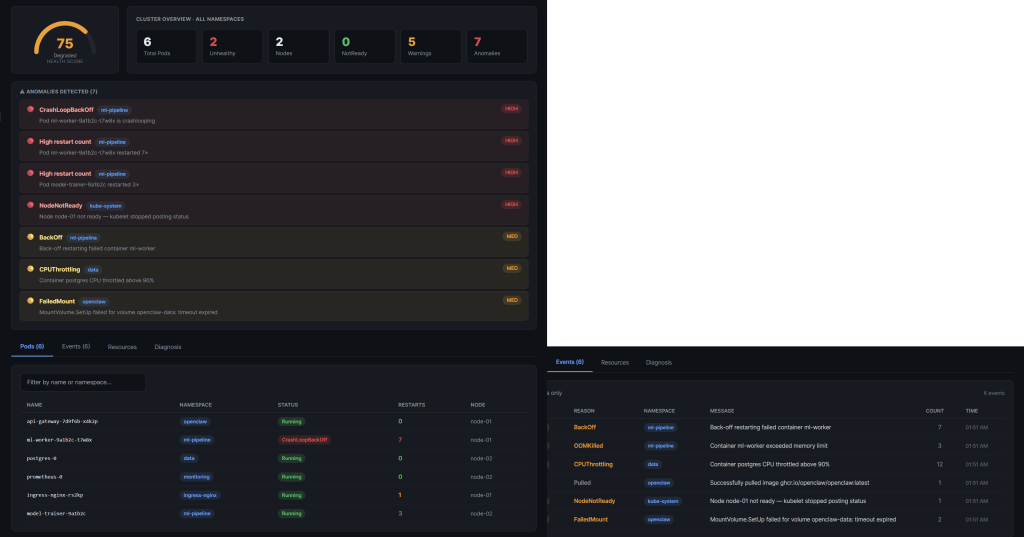
Task: Select the Unhealthy pods summary card
Action: (x=231, y=46)
